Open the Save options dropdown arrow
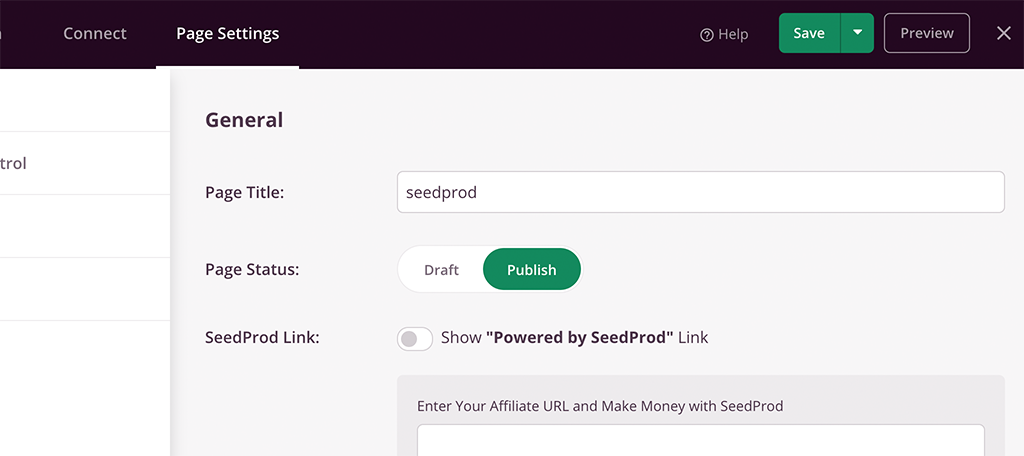The height and width of the screenshot is (456, 1024). point(857,33)
